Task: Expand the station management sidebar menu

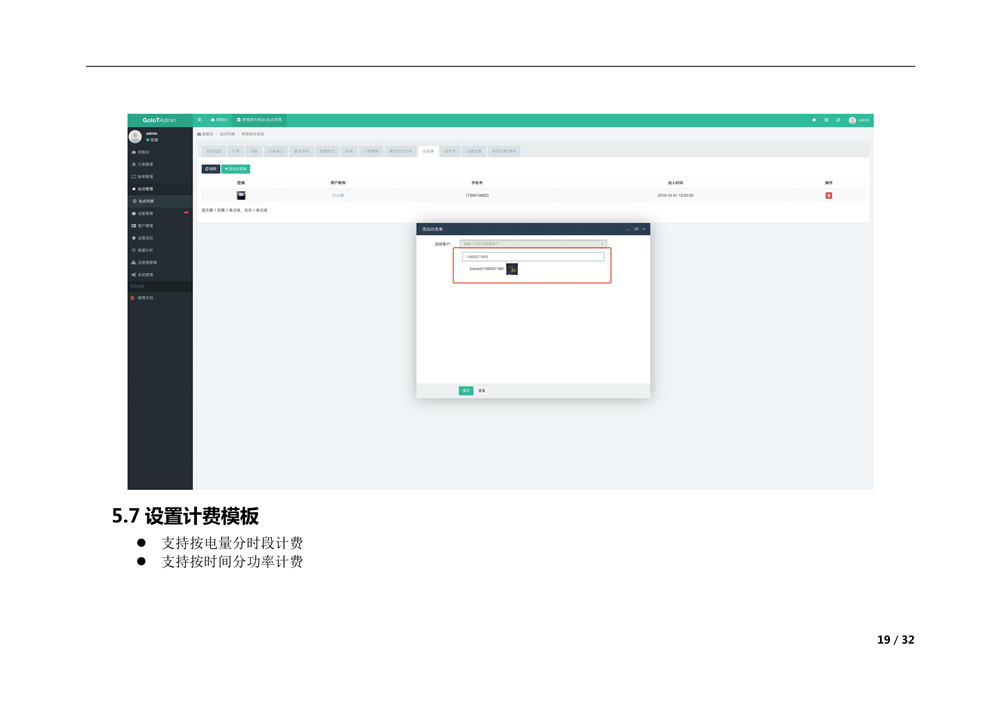Action: (145, 189)
